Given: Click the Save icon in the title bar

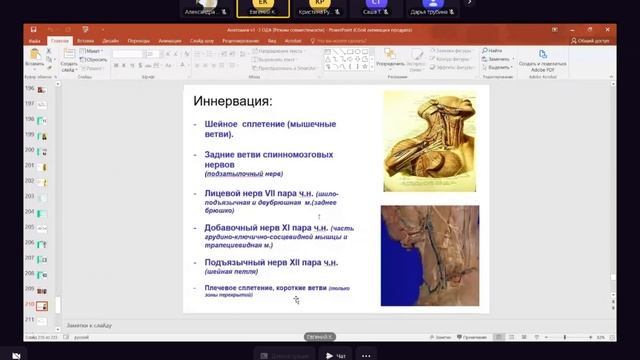Looking at the screenshot, I should coord(33,29).
